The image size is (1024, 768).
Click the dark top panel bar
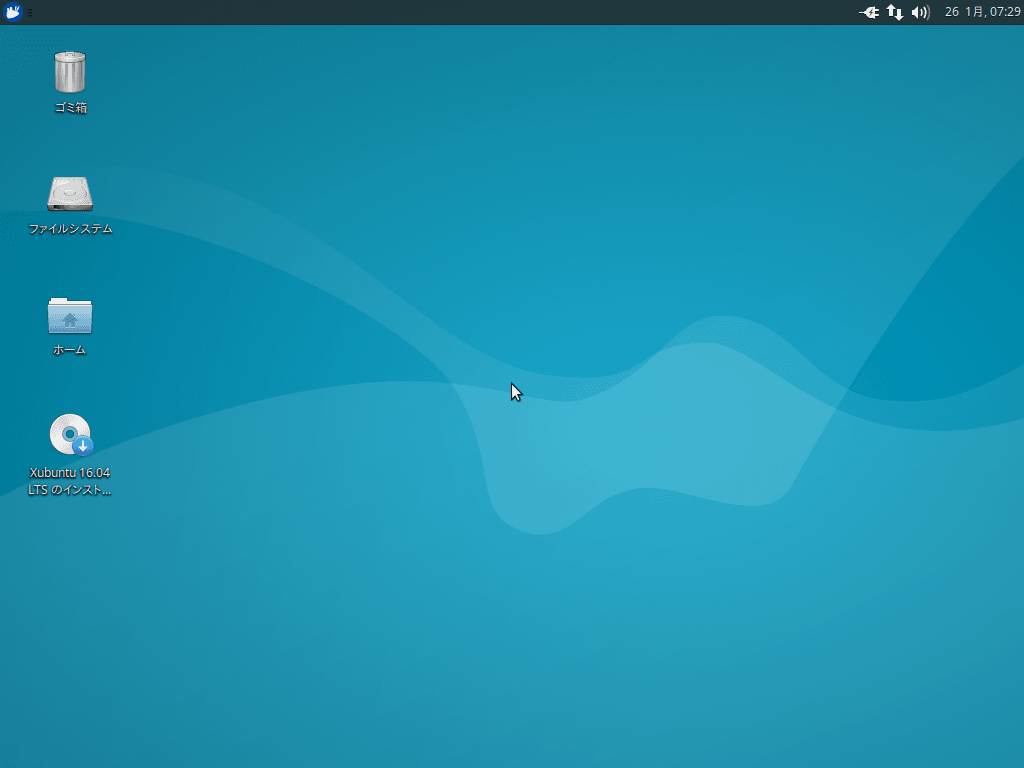tap(500, 13)
